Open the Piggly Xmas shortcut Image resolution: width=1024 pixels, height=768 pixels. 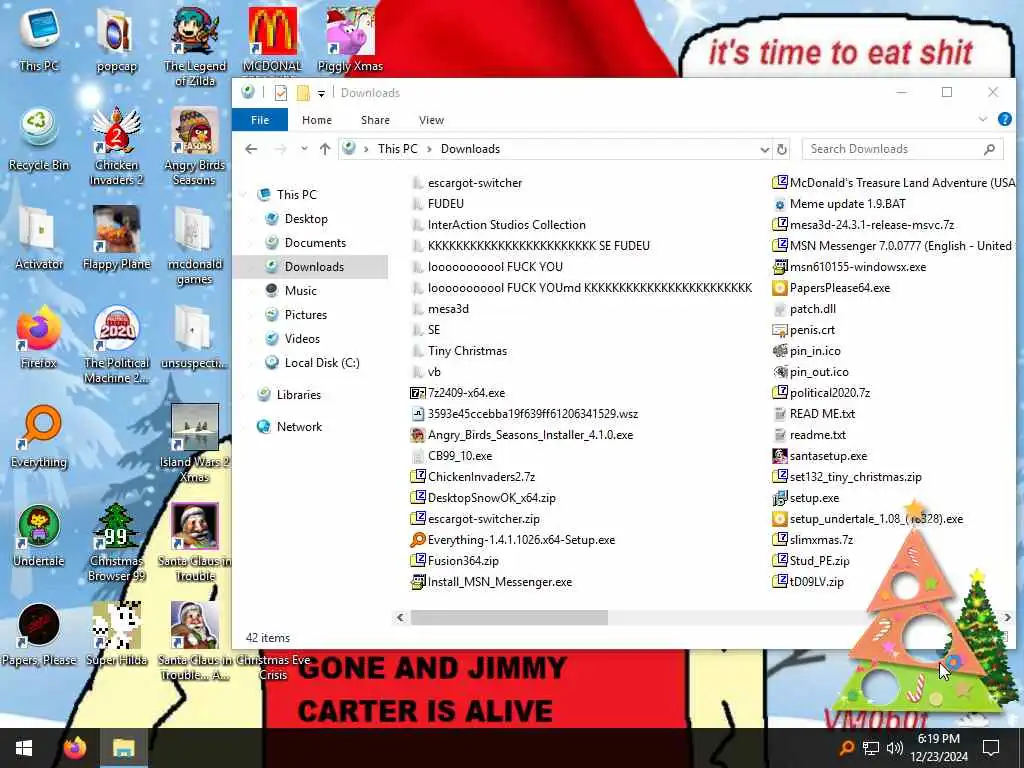350,39
